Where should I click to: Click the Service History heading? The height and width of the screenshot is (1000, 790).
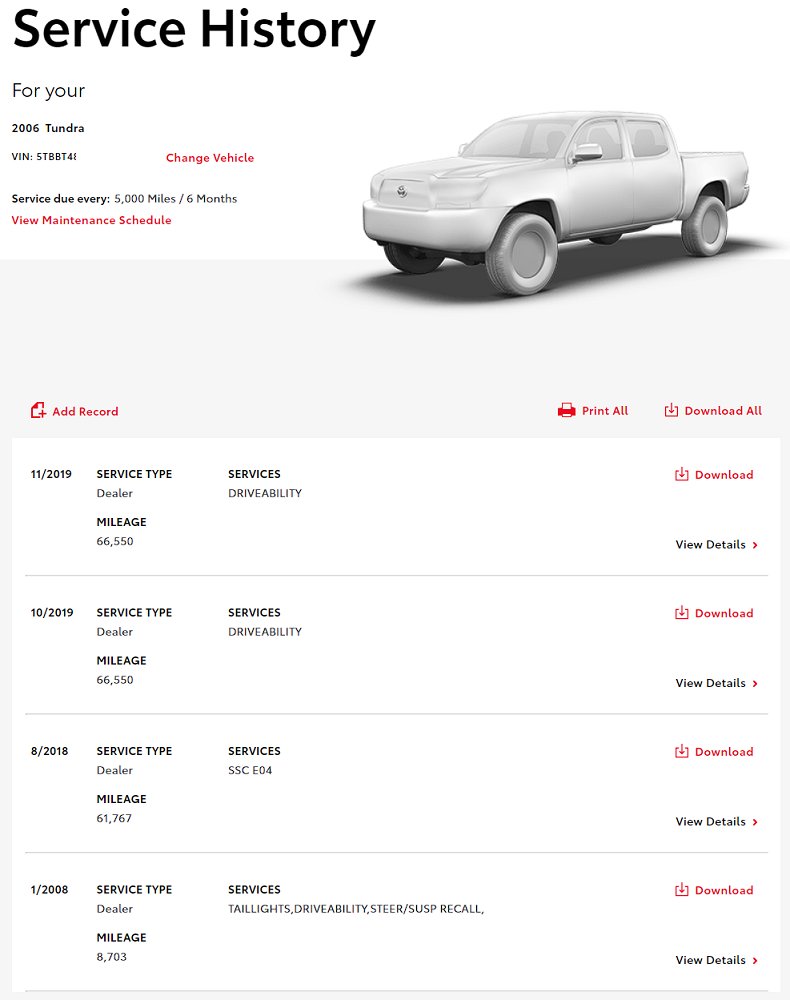coord(194,29)
